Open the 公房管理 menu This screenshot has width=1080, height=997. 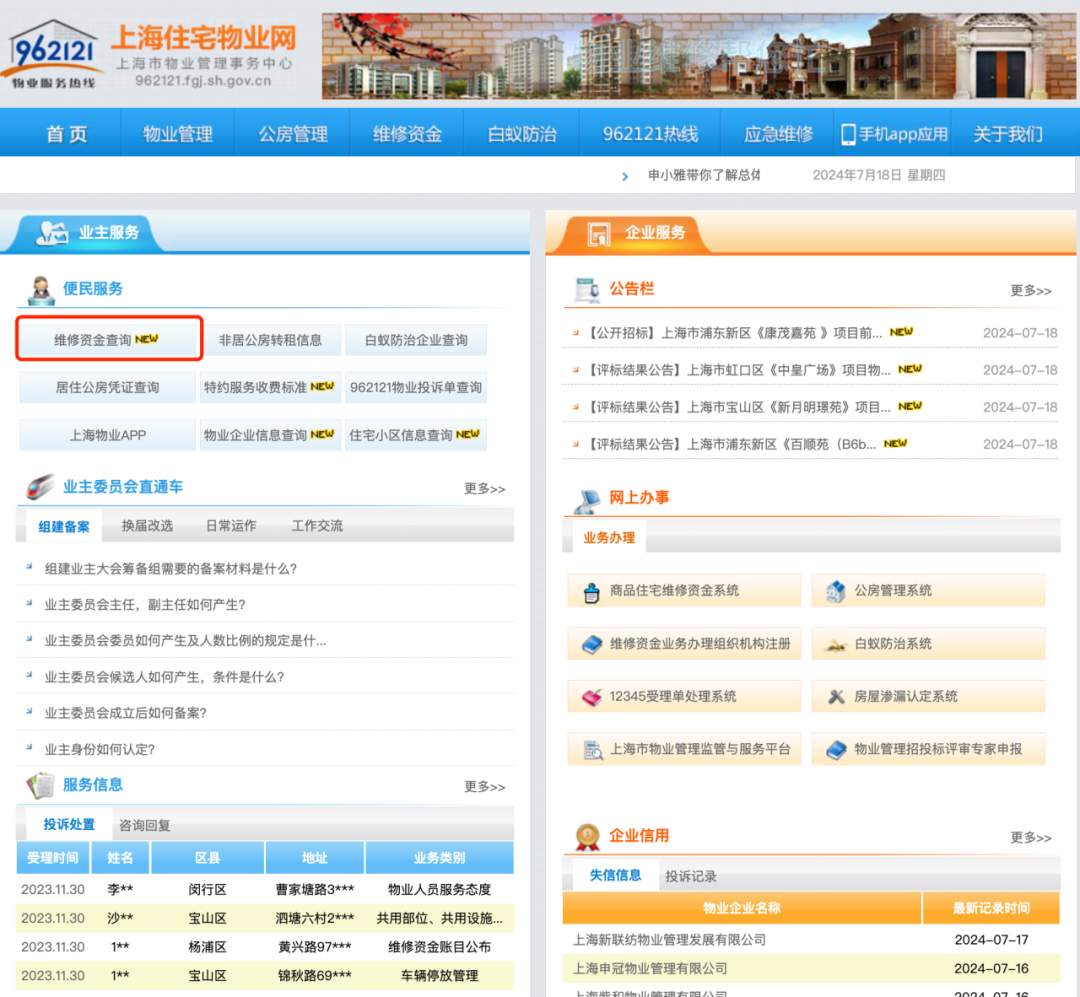click(293, 134)
